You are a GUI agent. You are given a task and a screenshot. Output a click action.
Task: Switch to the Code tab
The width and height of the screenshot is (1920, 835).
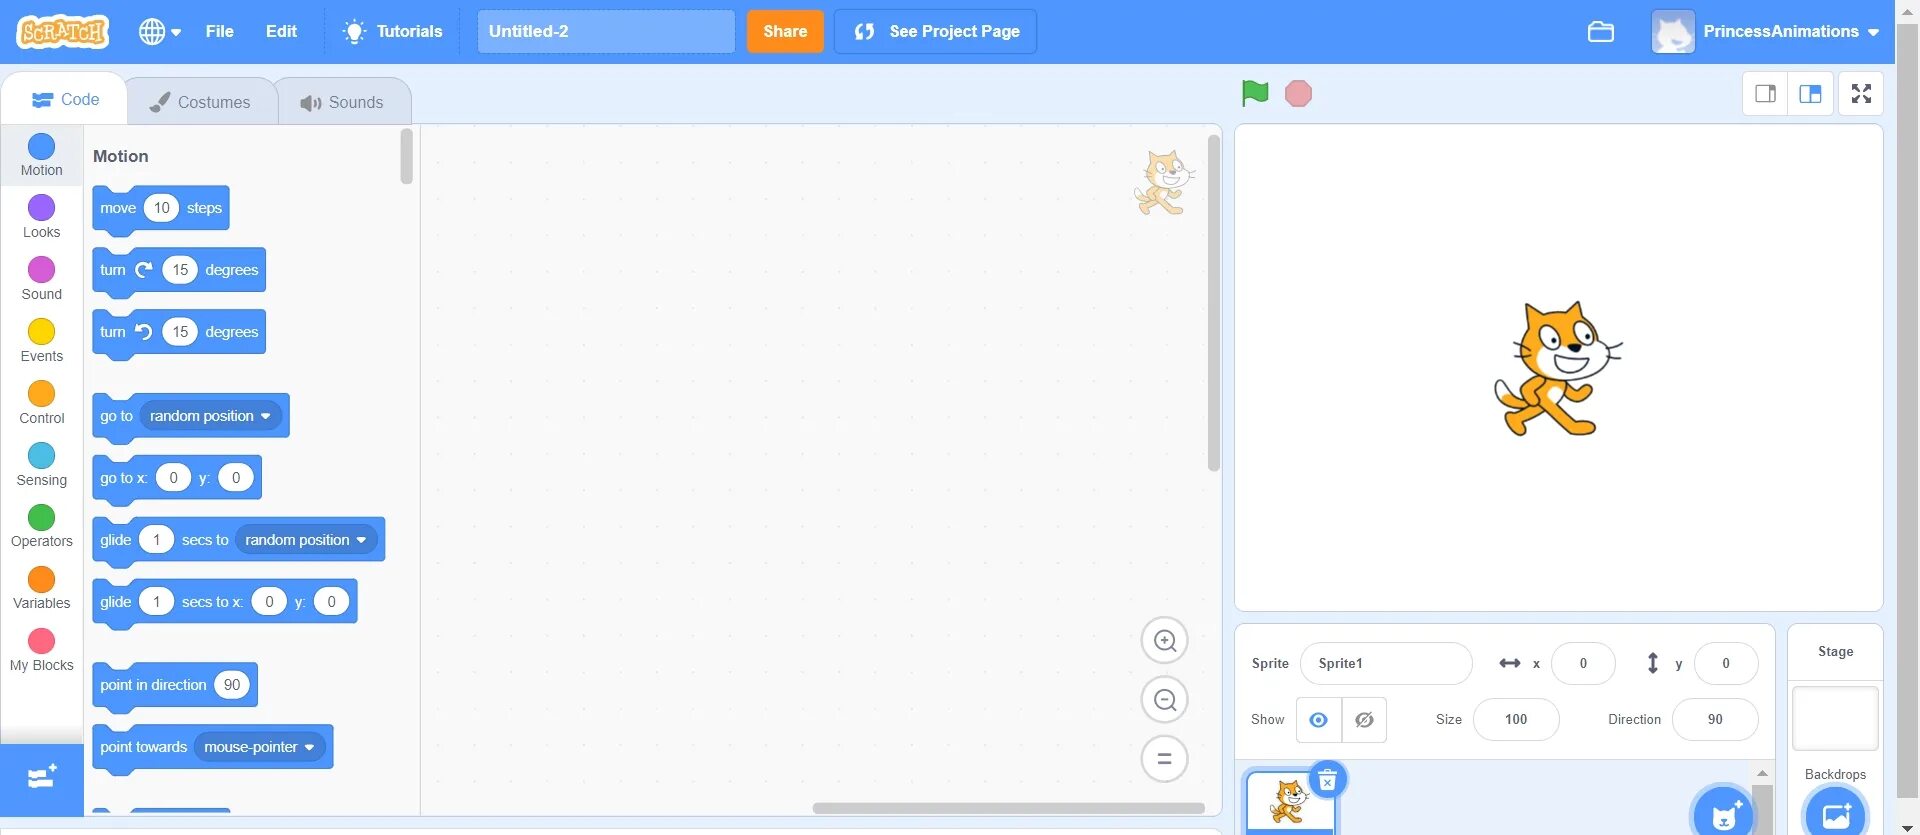pyautogui.click(x=65, y=100)
